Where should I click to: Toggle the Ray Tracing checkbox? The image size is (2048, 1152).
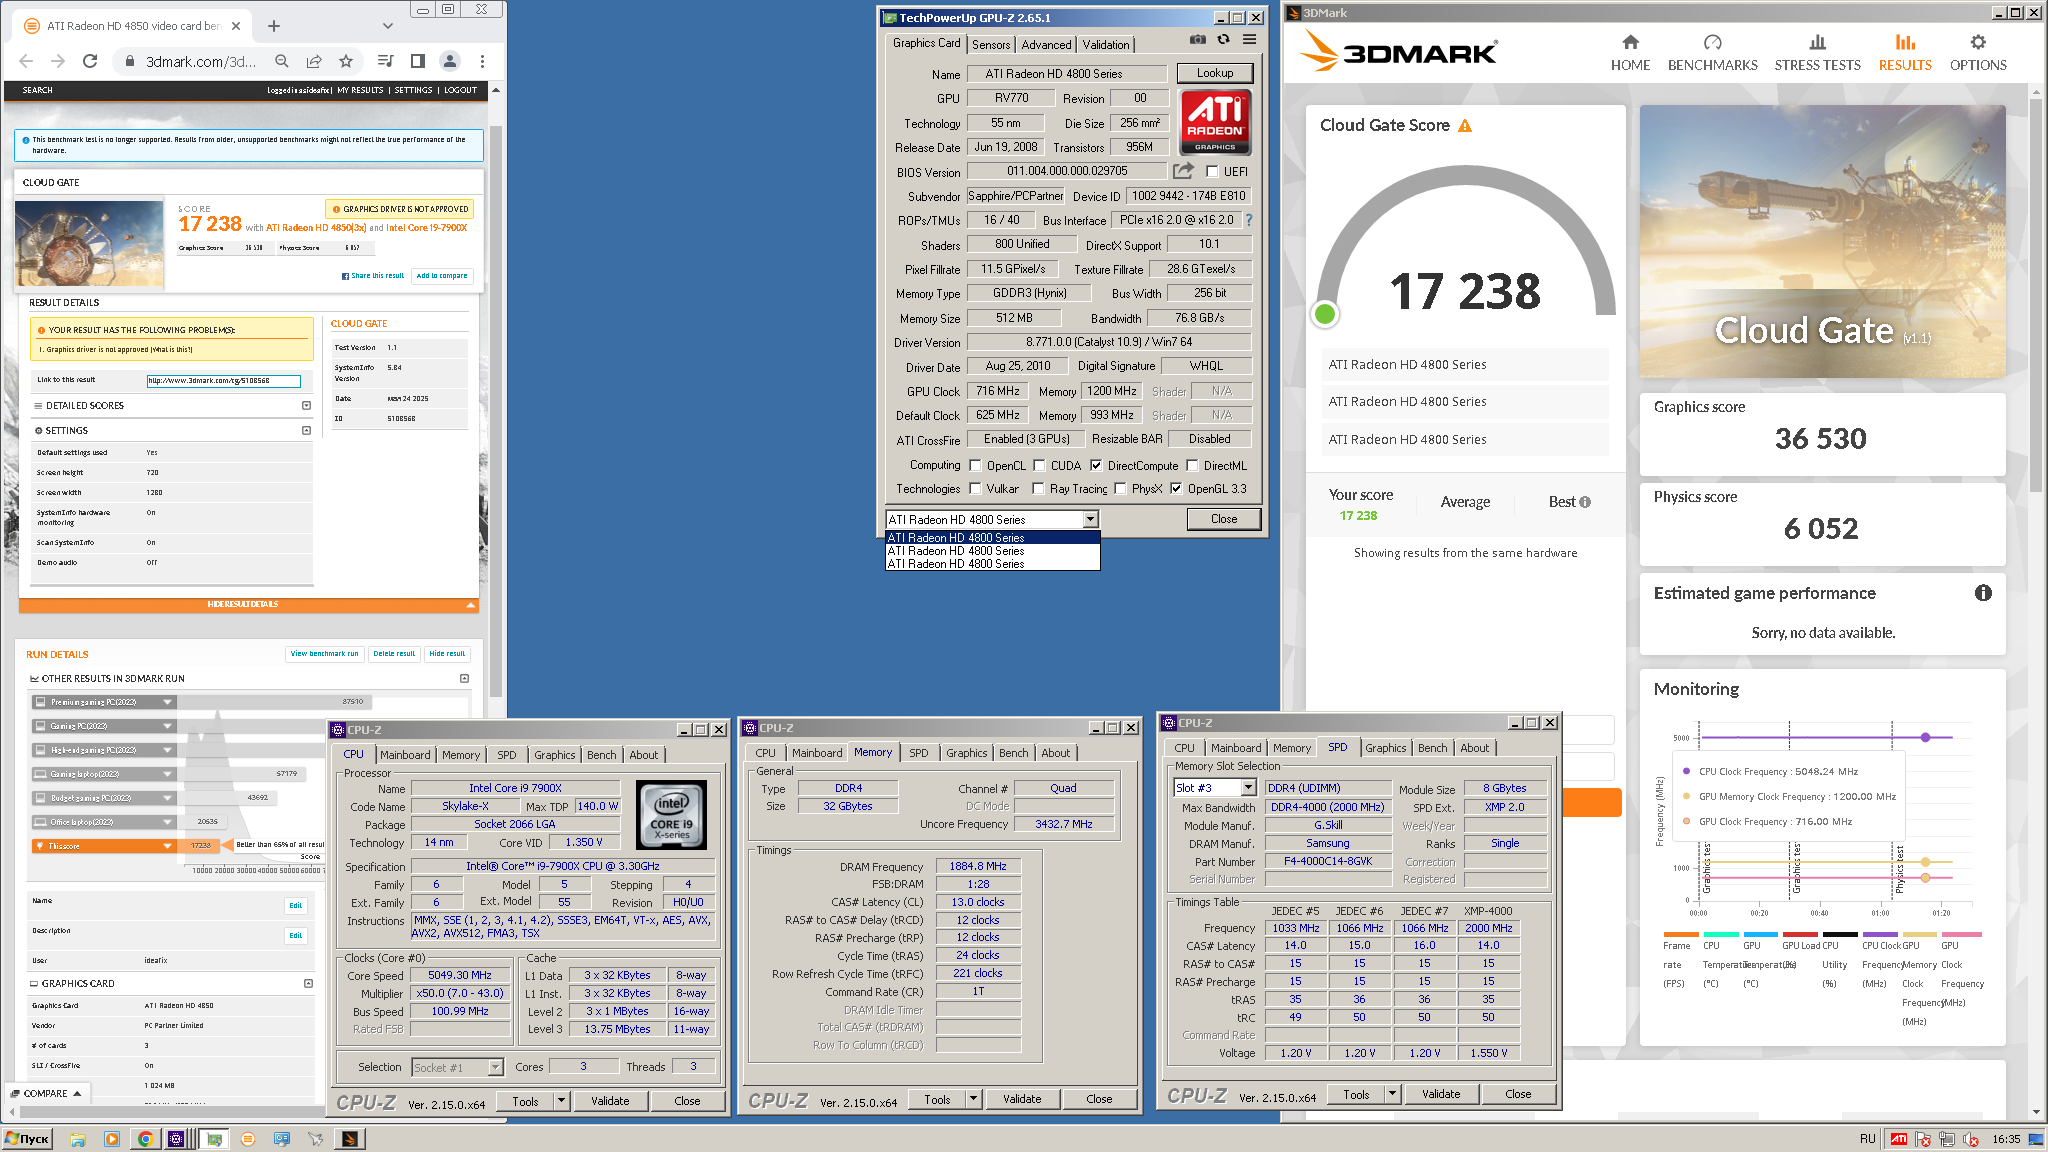[1038, 489]
